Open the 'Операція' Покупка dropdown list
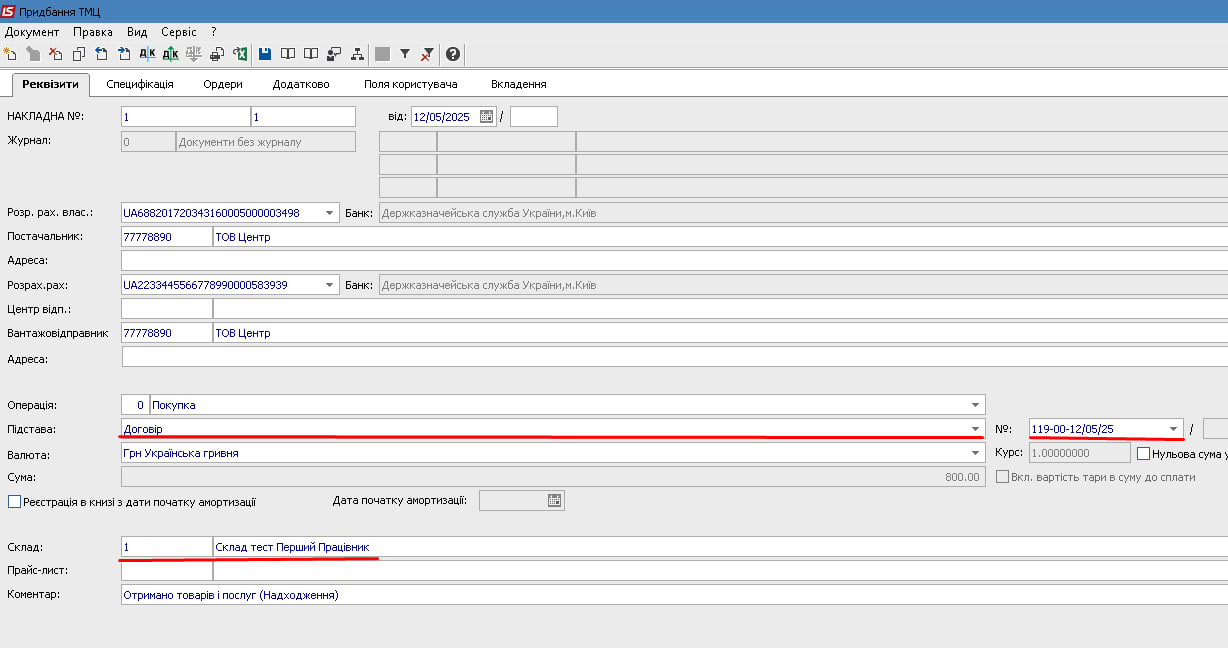The width and height of the screenshot is (1228, 648). click(975, 405)
